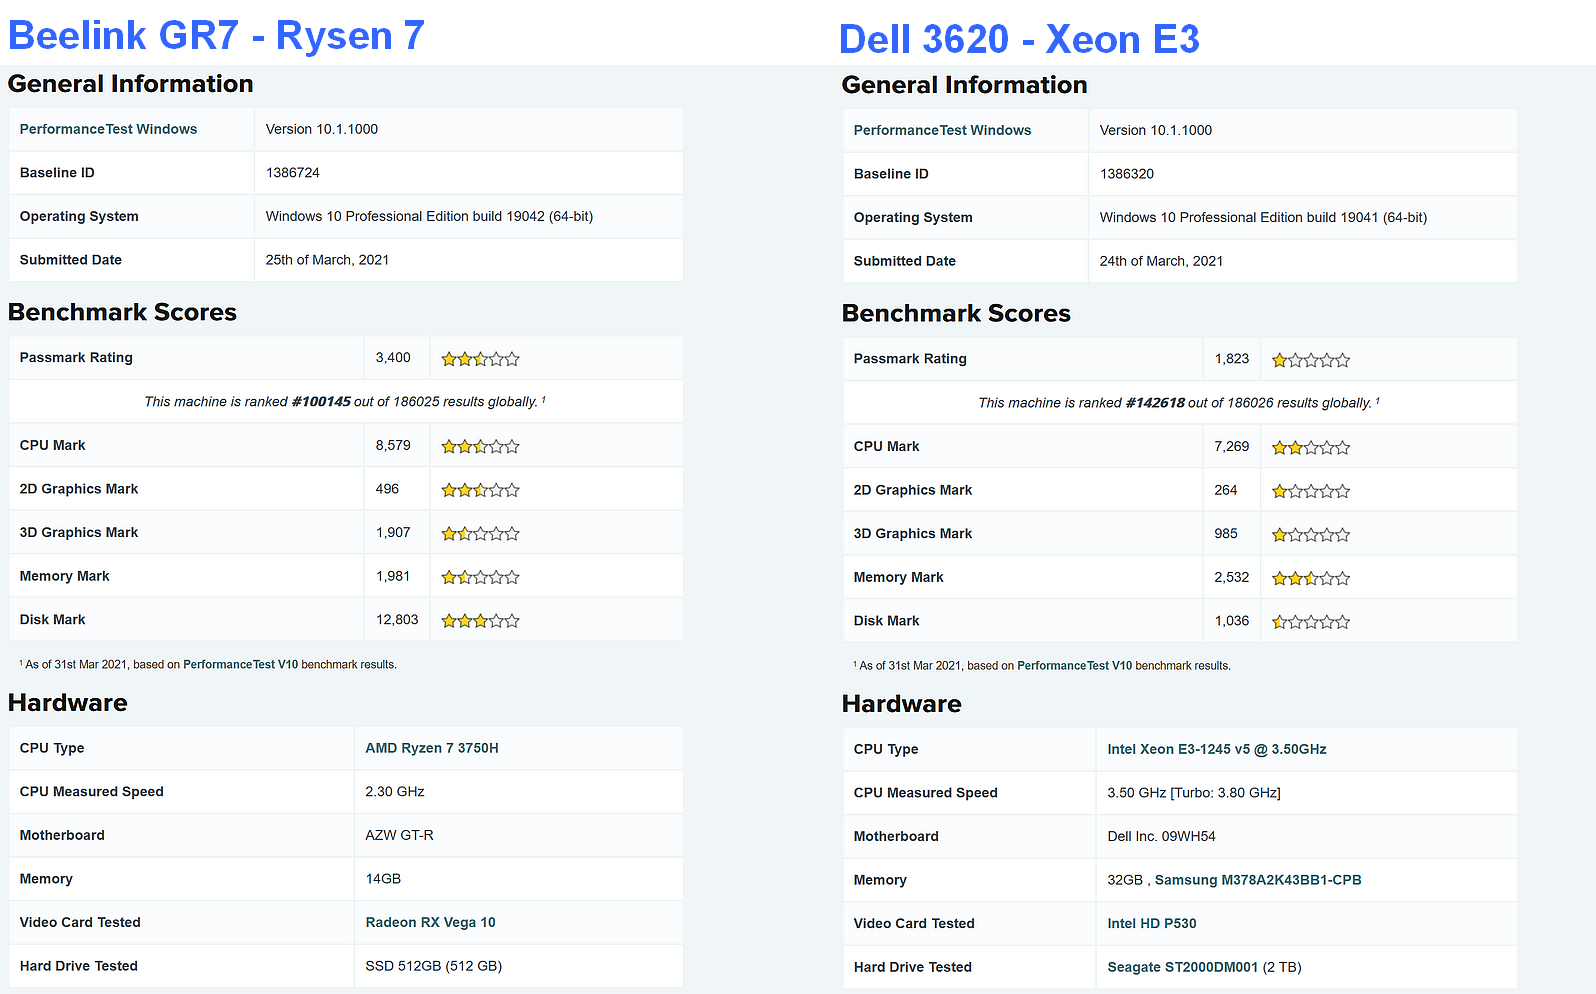Click PerformanceTest Windows link in Dell table
This screenshot has height=994, width=1596.
(942, 130)
